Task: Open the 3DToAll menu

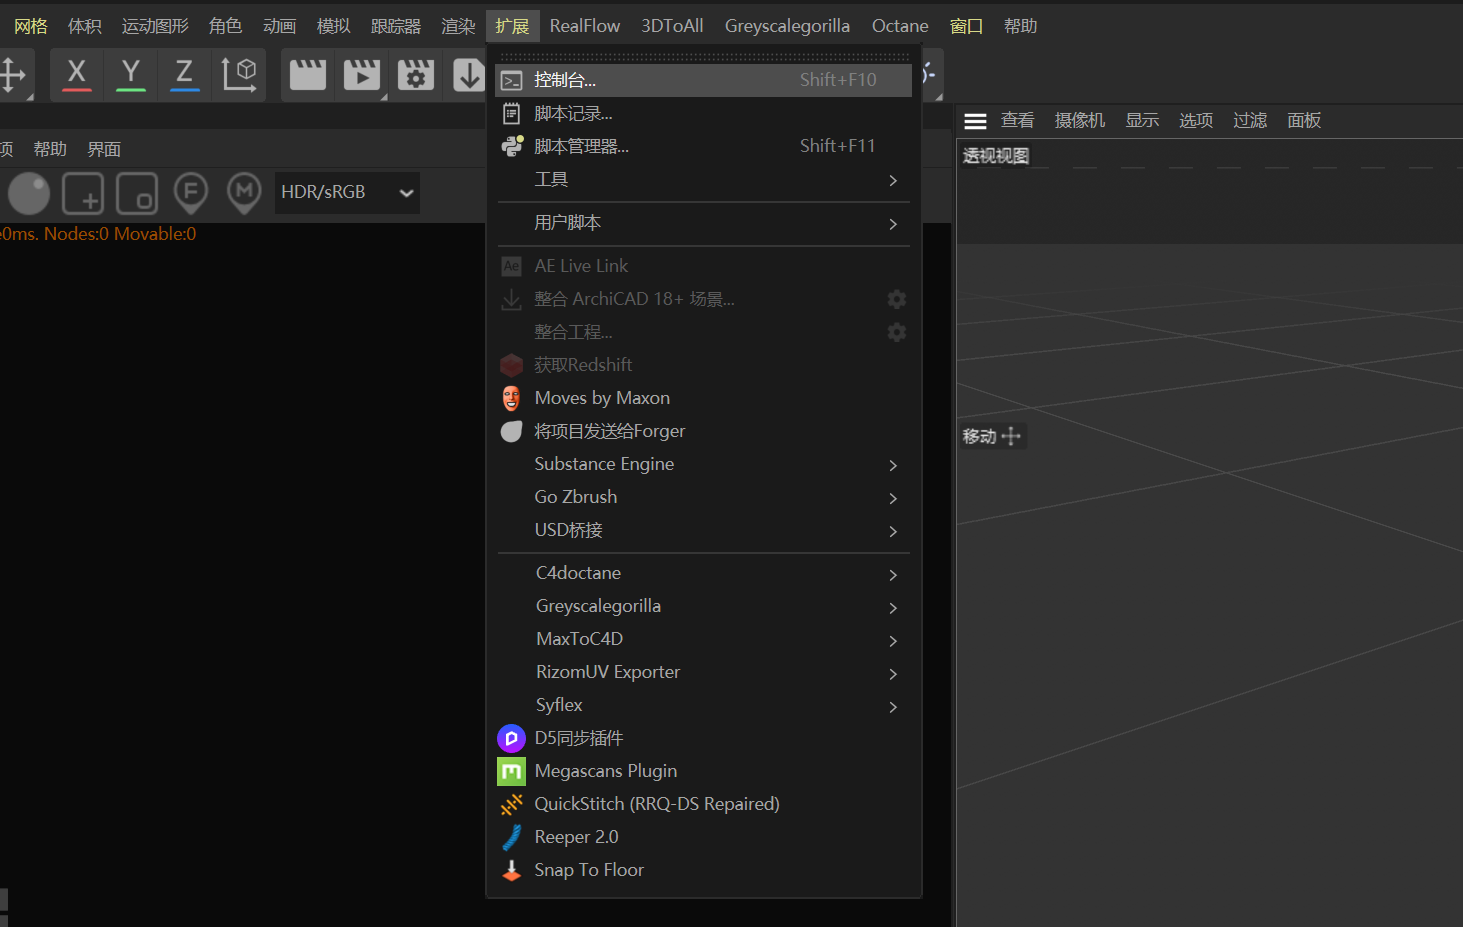Action: click(x=672, y=26)
